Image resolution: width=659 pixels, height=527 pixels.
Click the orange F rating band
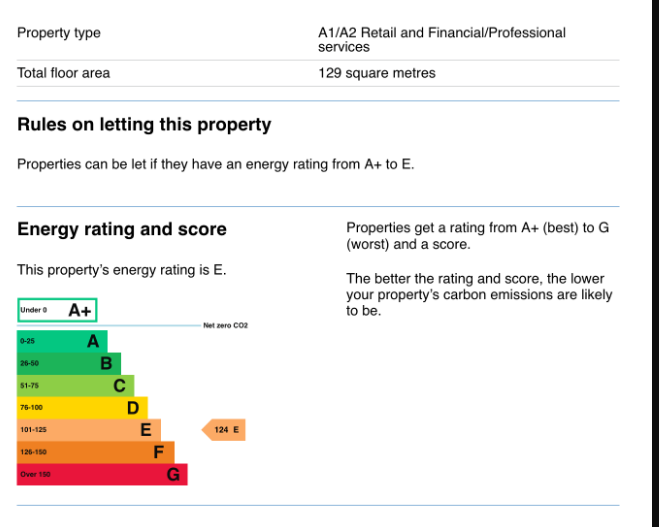[x=95, y=452]
